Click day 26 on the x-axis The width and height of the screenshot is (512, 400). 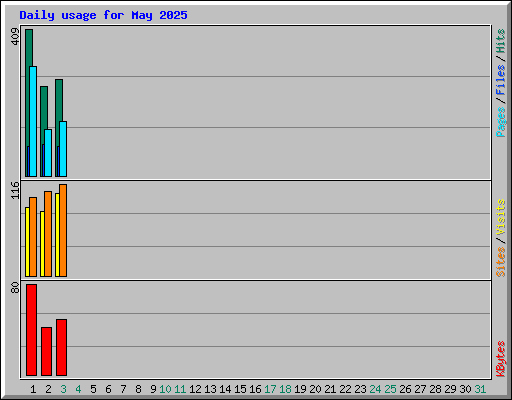click(405, 389)
